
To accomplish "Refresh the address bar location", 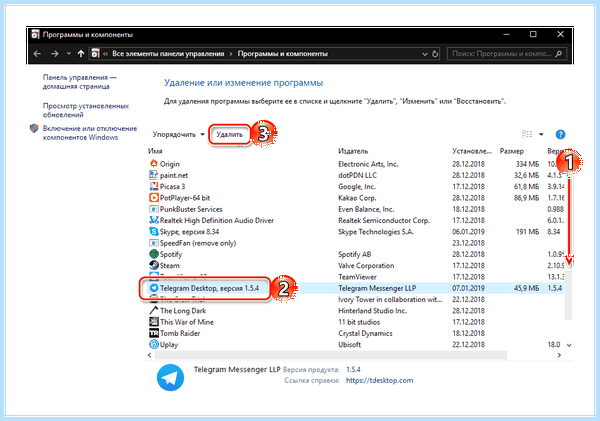I will coord(435,54).
